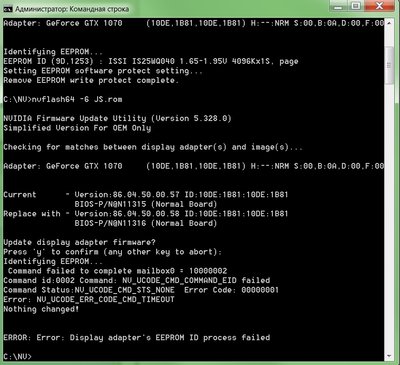
Task: Click the scrollbar down arrow
Action: pyautogui.click(x=389, y=356)
